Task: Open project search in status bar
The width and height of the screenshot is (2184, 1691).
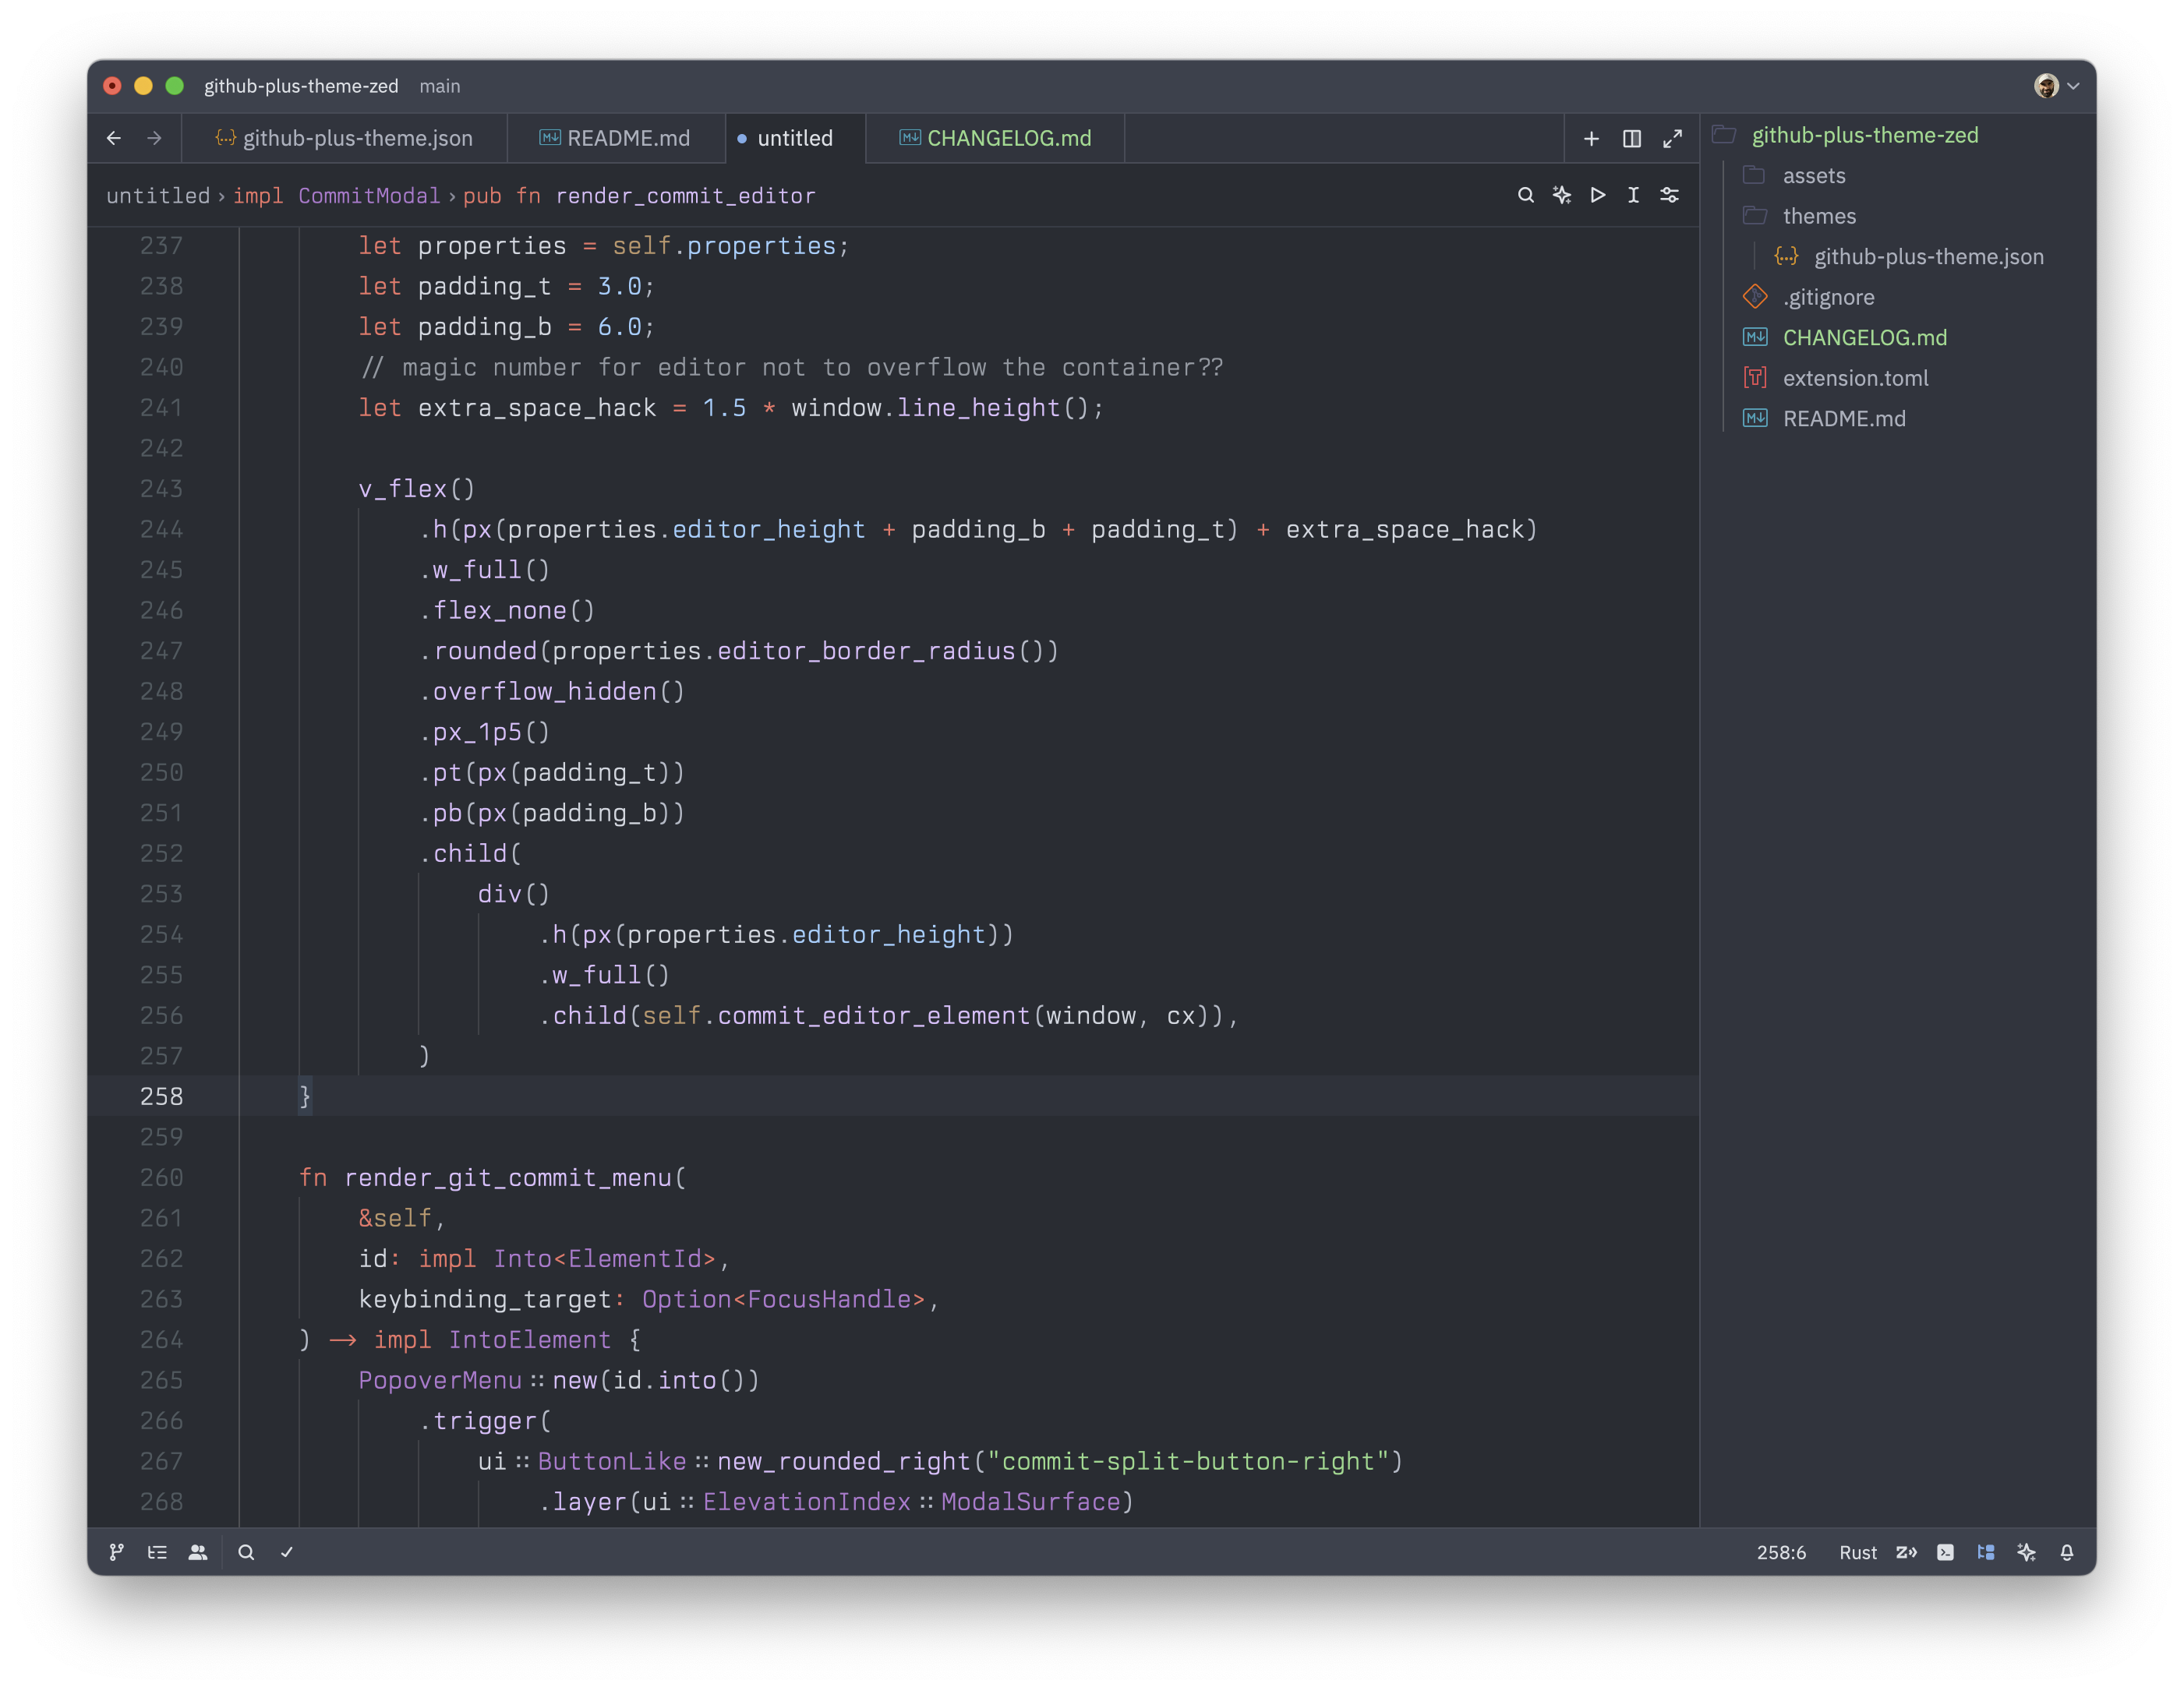Action: 246,1552
